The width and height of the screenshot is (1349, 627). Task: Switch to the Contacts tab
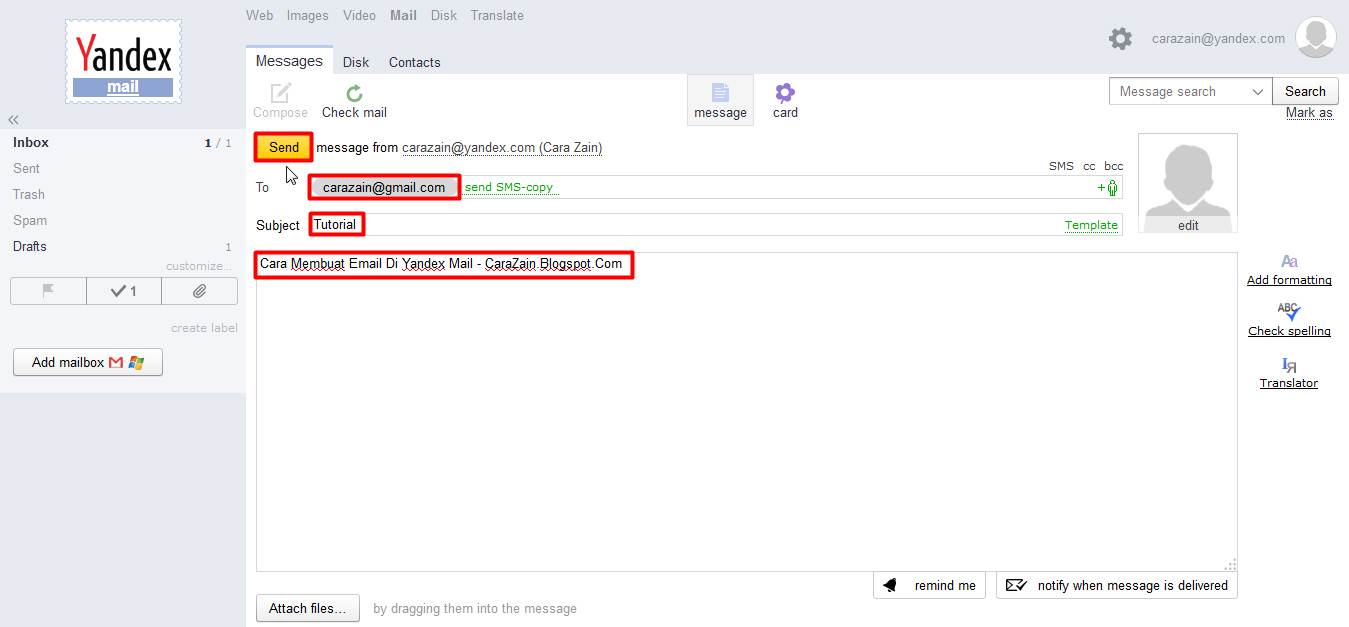(415, 62)
